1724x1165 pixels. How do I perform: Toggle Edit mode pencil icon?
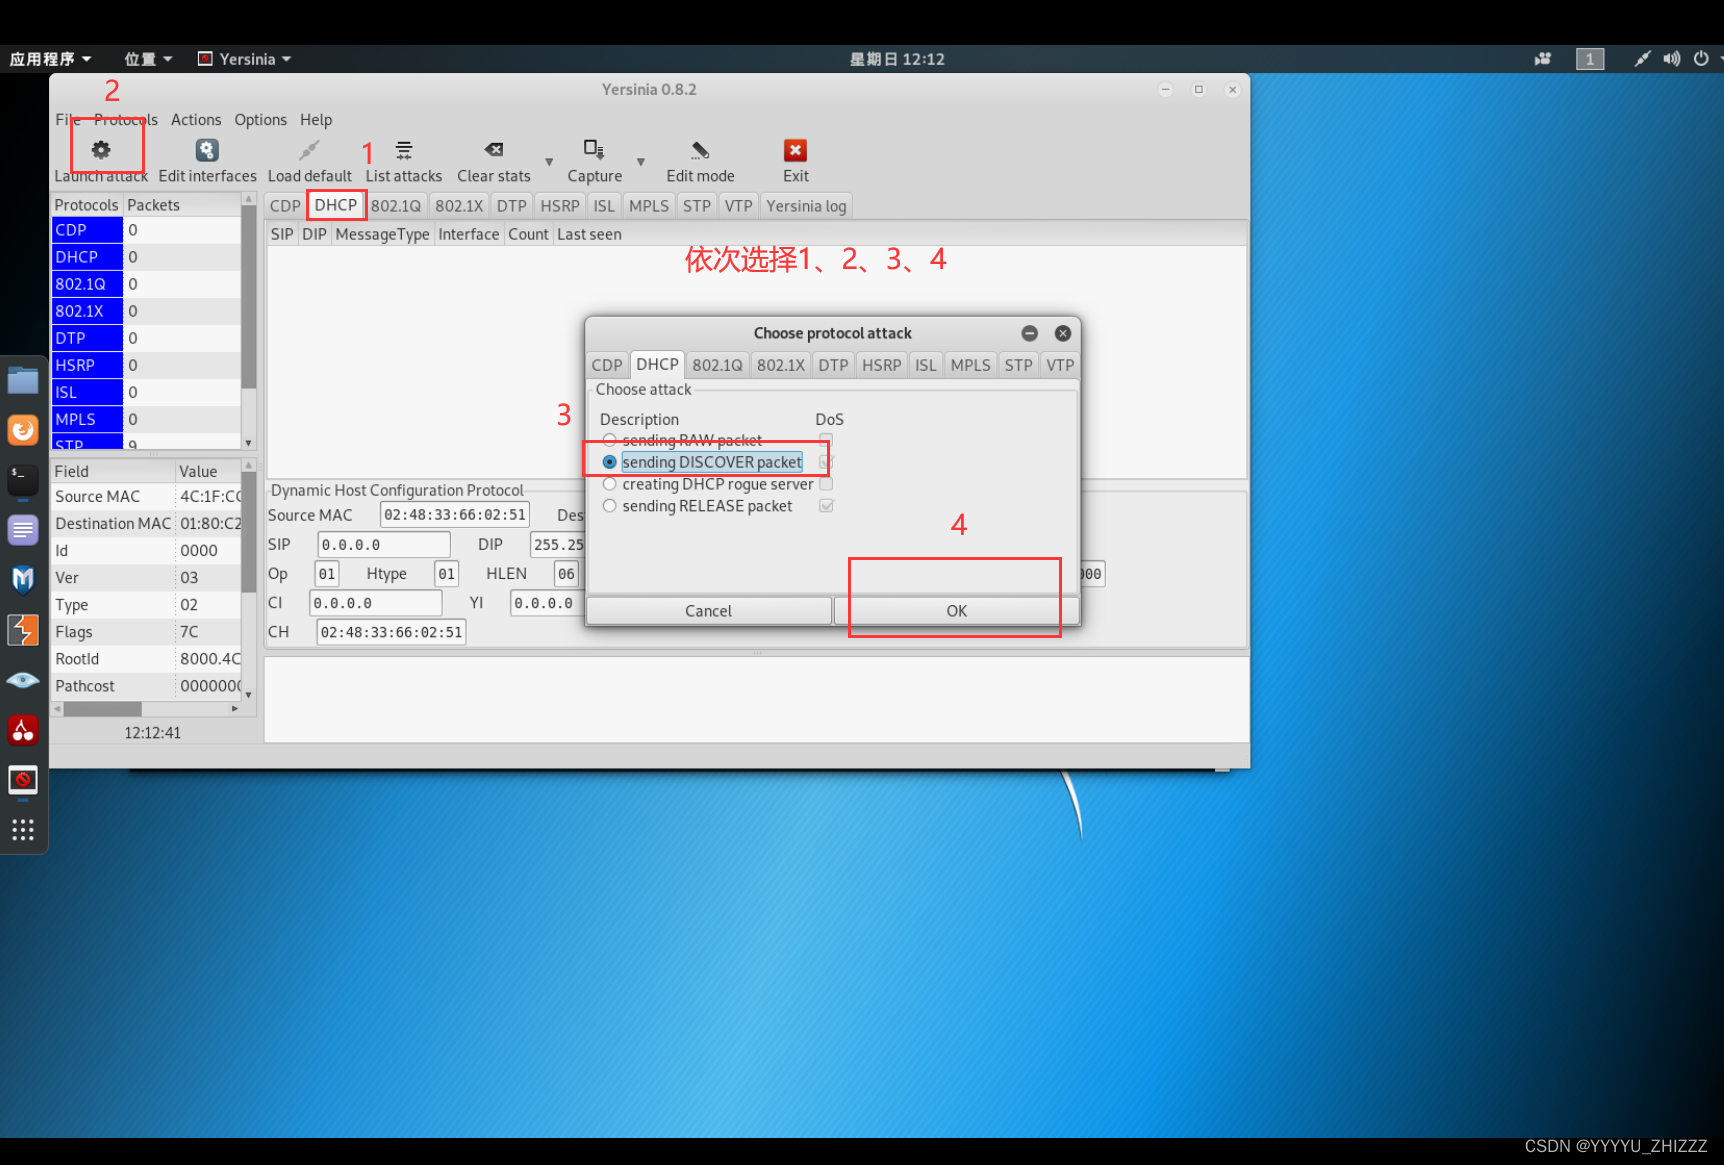(700, 150)
